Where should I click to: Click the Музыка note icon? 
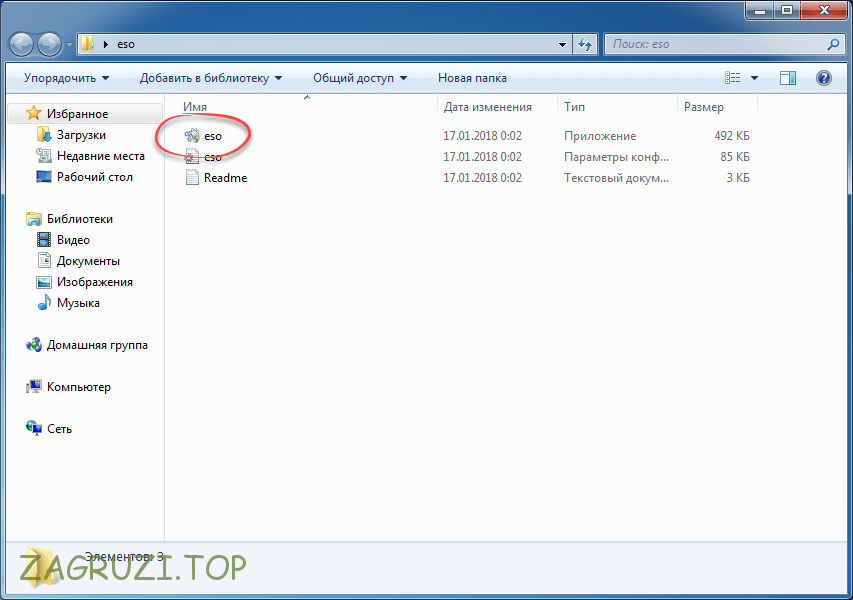click(44, 302)
